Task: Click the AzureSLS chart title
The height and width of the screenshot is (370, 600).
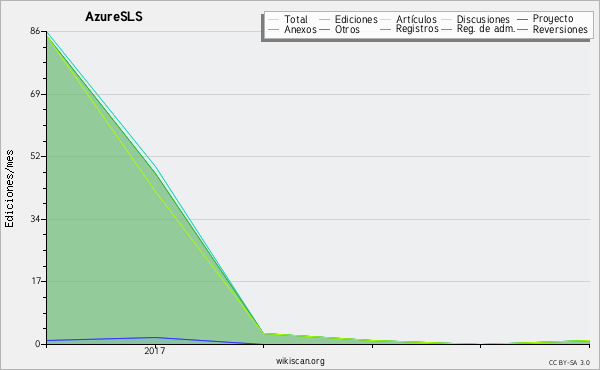Action: click(114, 16)
